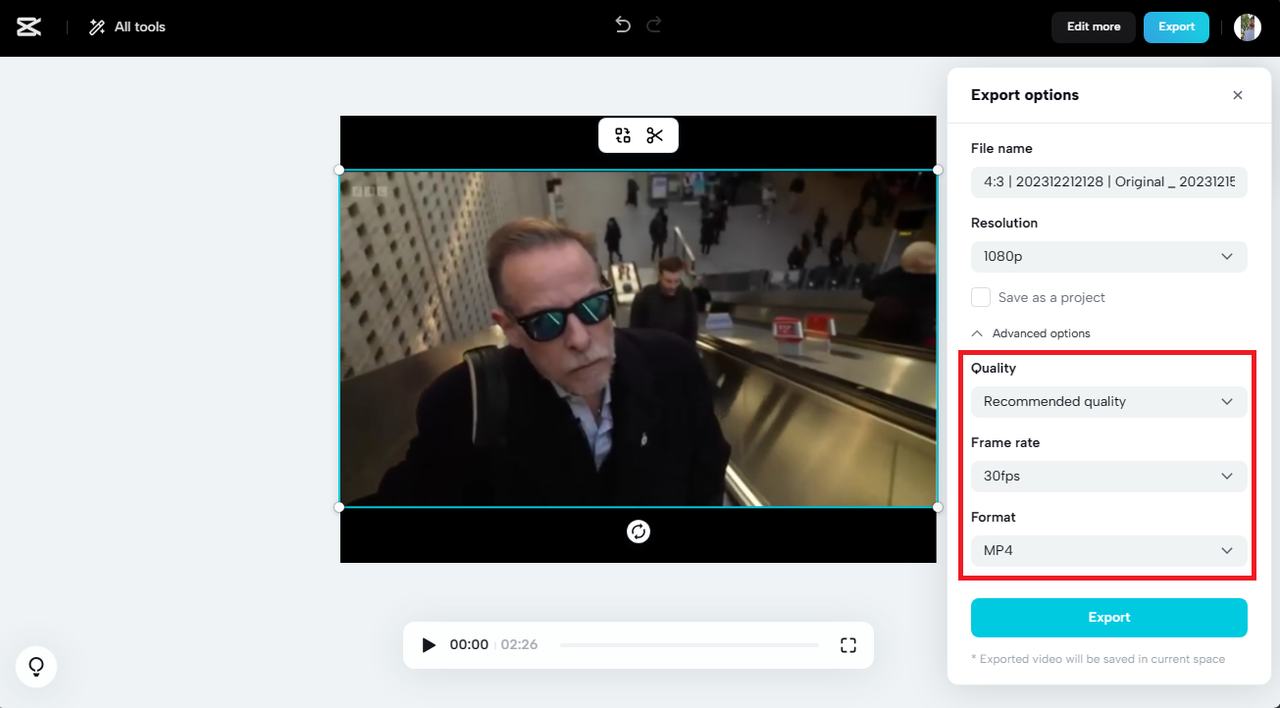Click the lightbulb tips icon
The image size is (1280, 708).
pos(36,666)
